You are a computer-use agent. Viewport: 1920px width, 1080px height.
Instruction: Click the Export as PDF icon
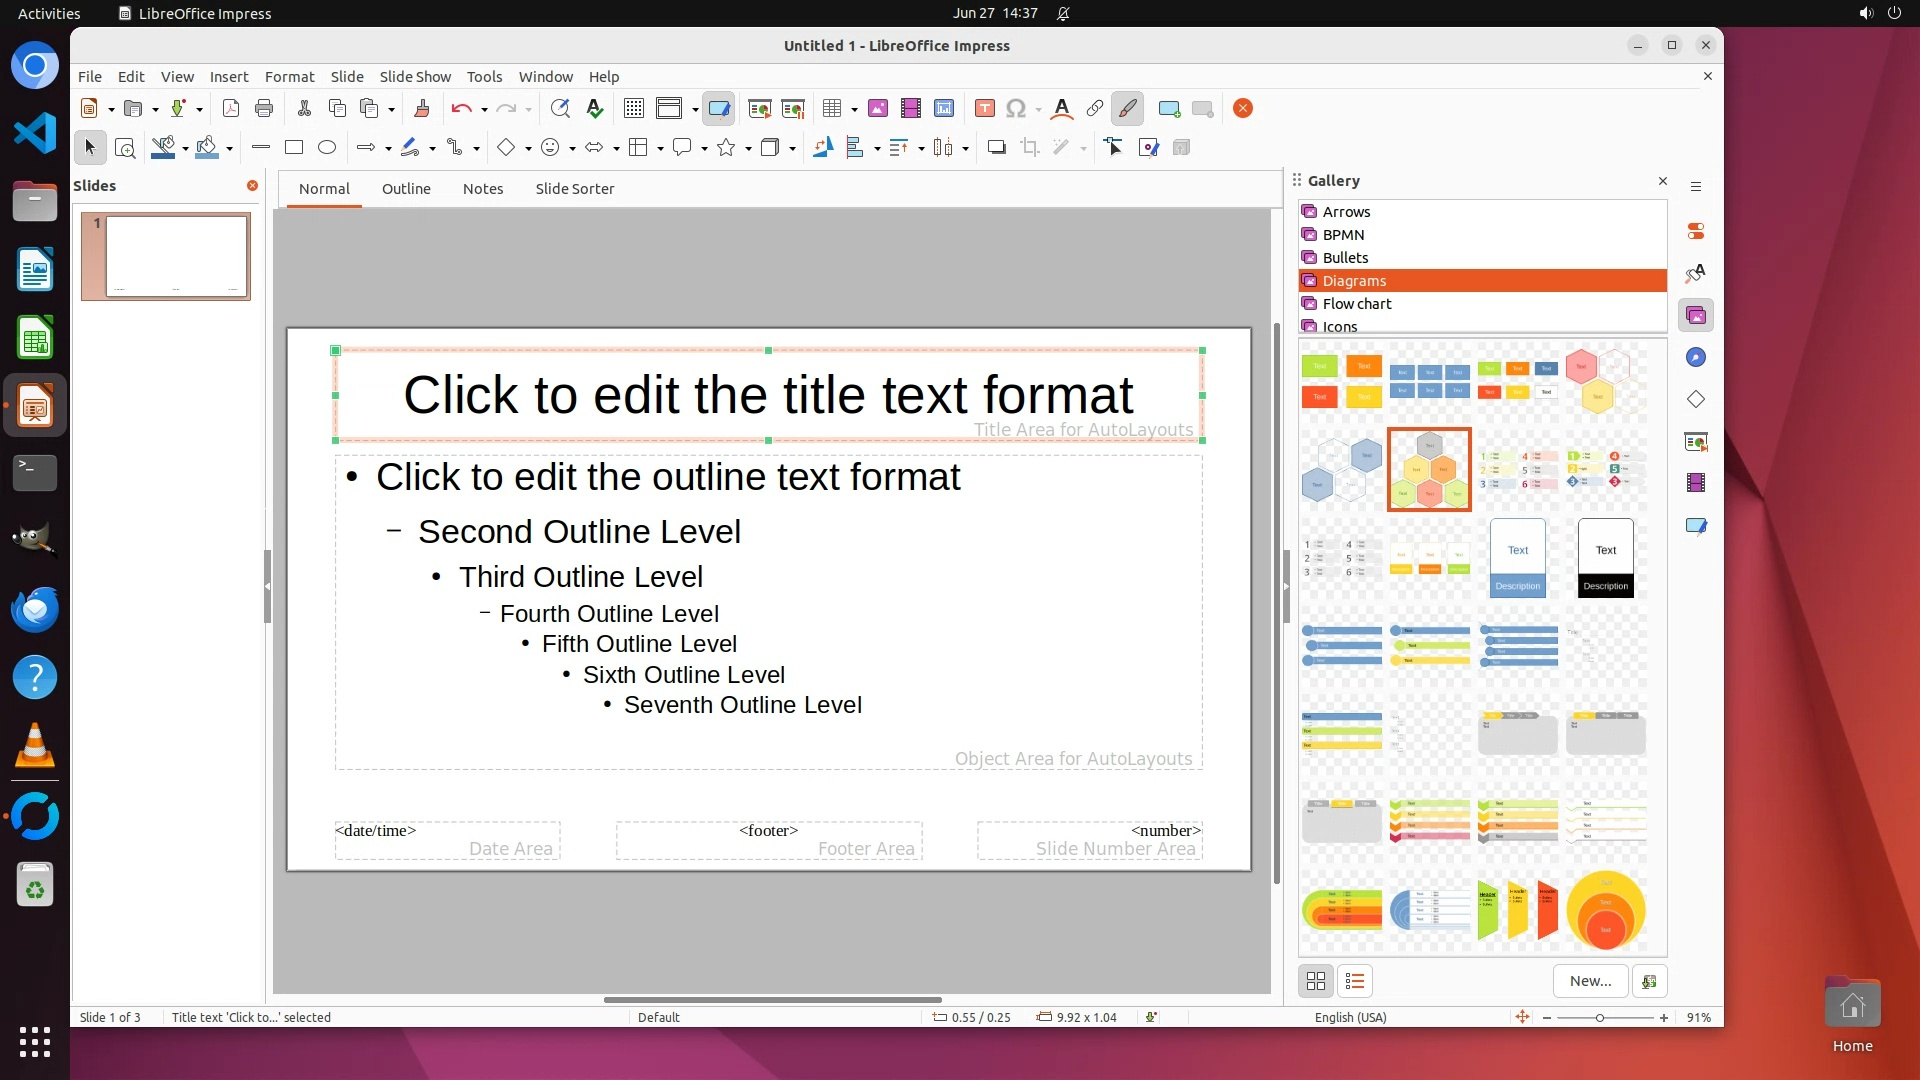click(x=231, y=109)
